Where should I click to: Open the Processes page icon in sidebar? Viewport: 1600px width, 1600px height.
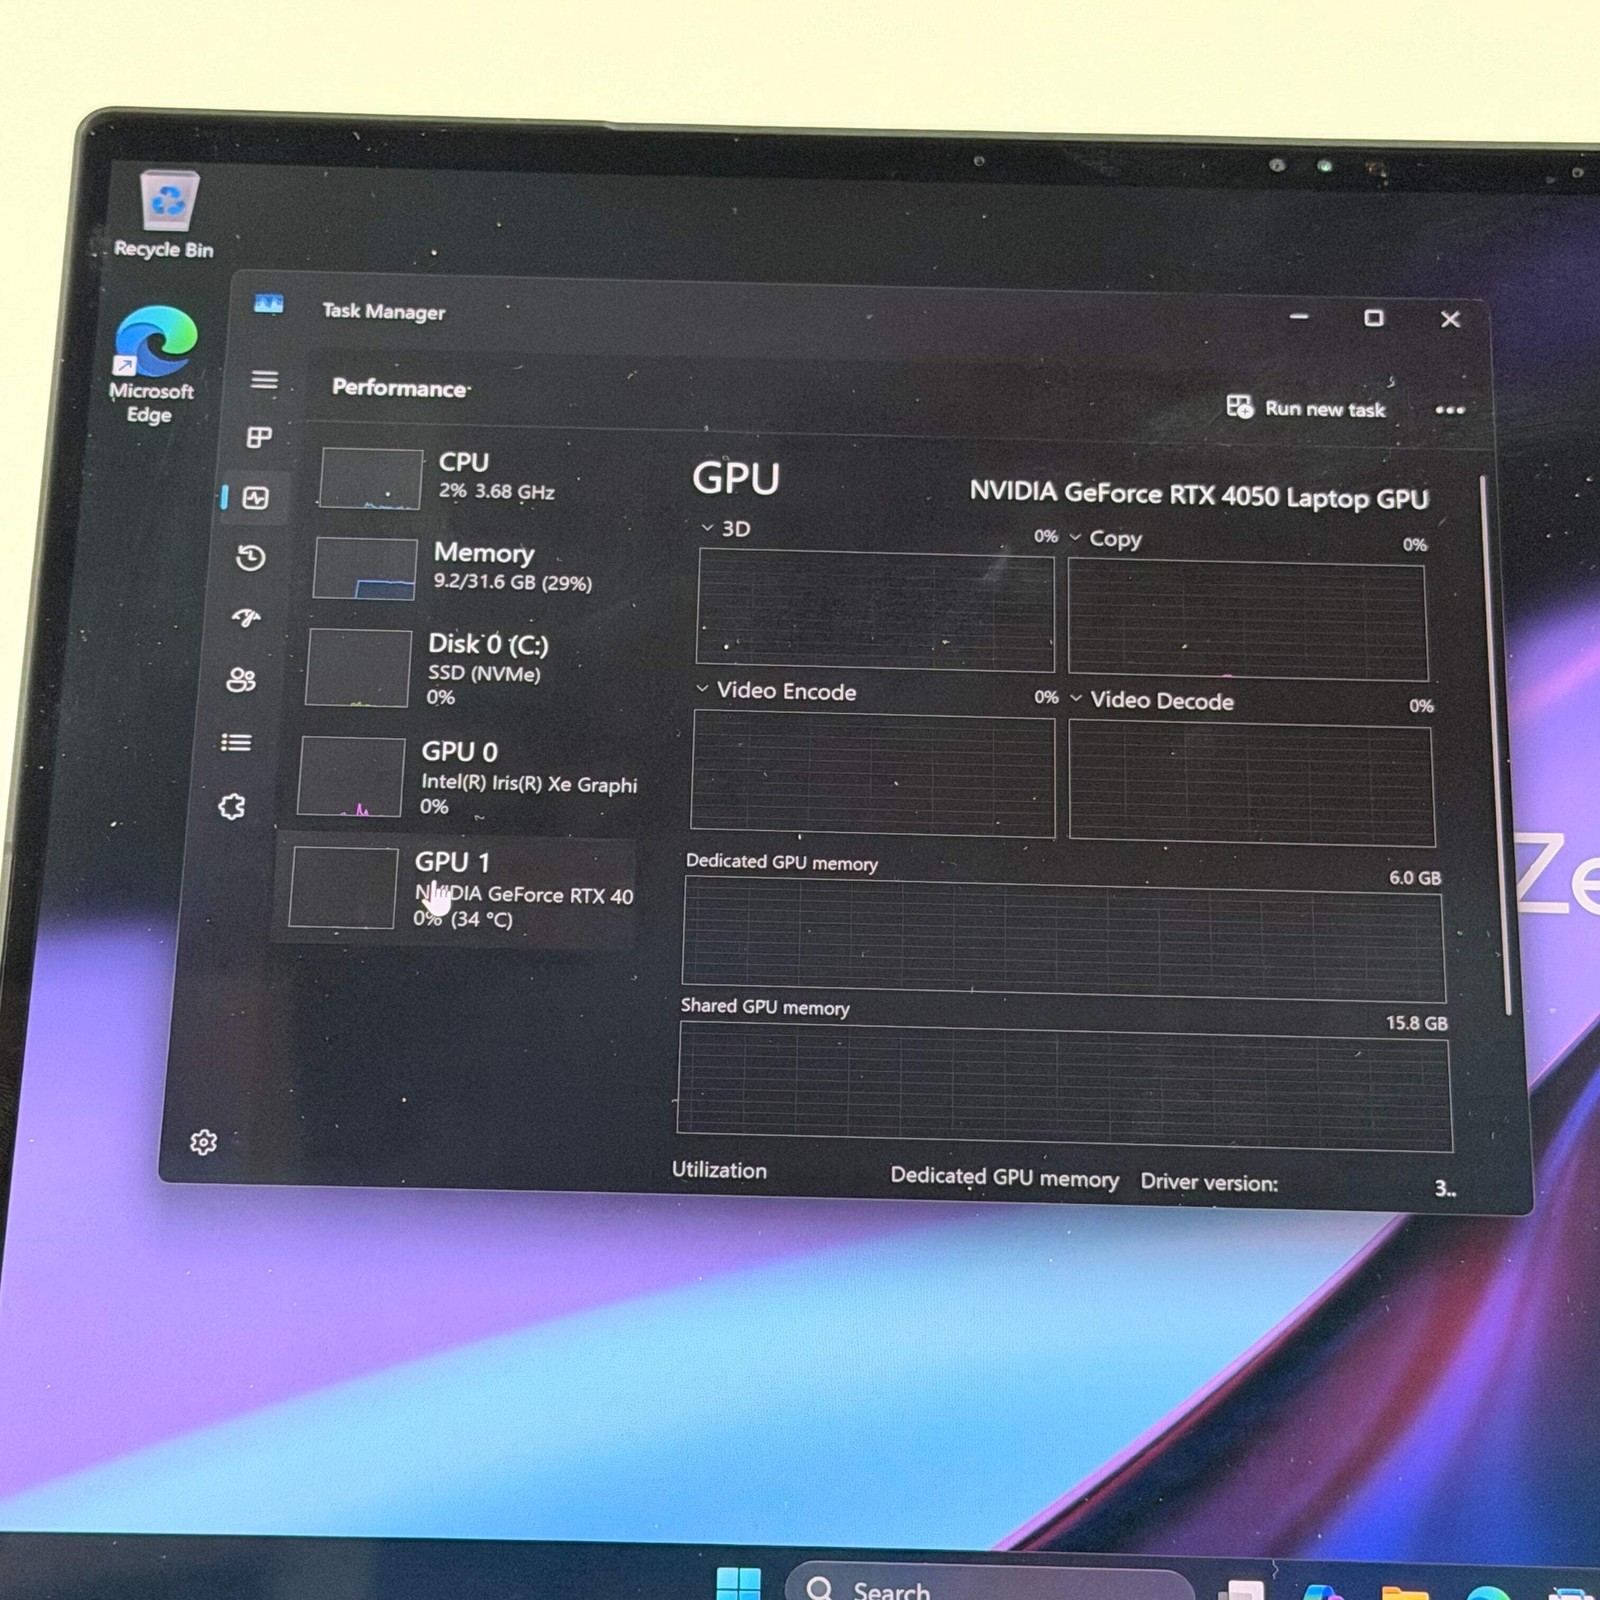(x=259, y=438)
